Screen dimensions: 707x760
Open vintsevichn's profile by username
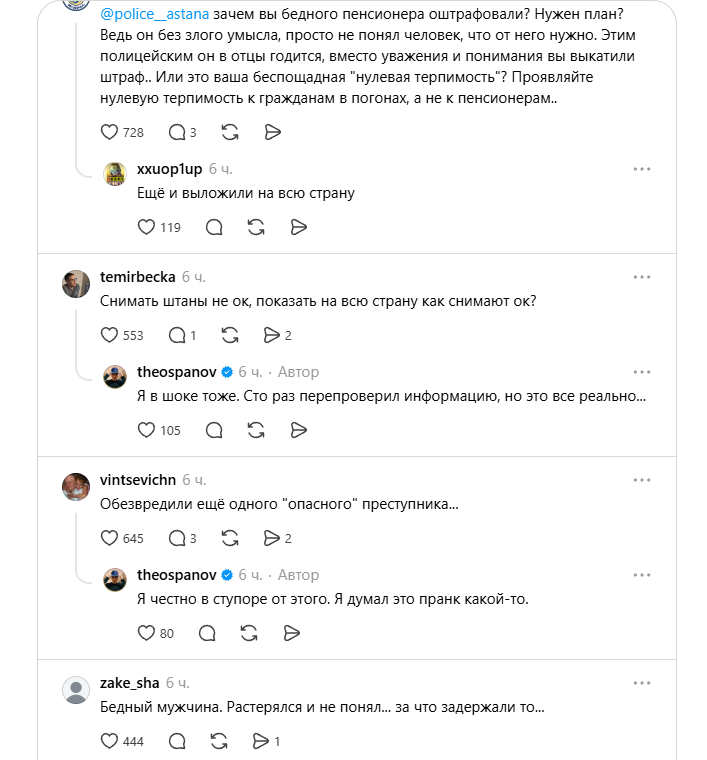(138, 480)
